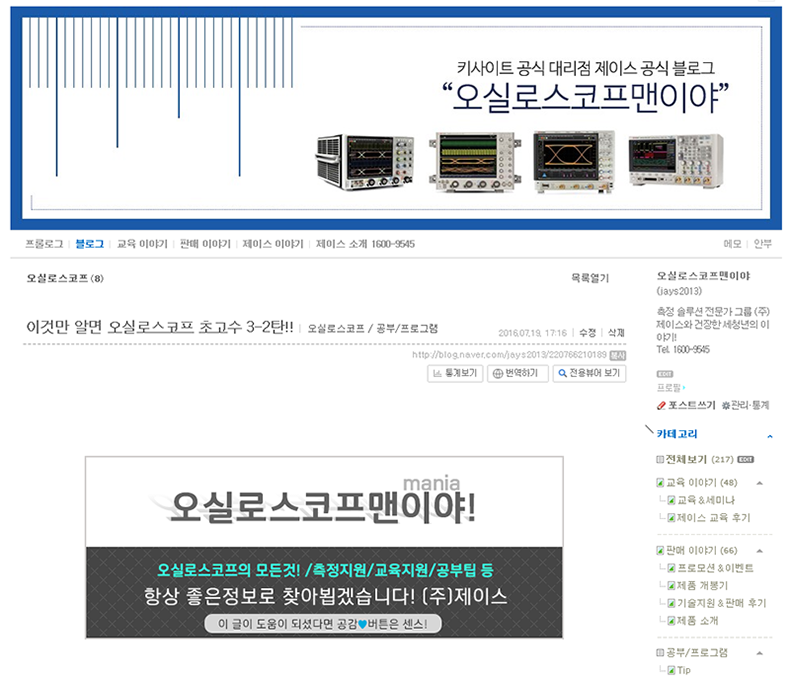Click the grid icon before 전체보기

[660, 459]
